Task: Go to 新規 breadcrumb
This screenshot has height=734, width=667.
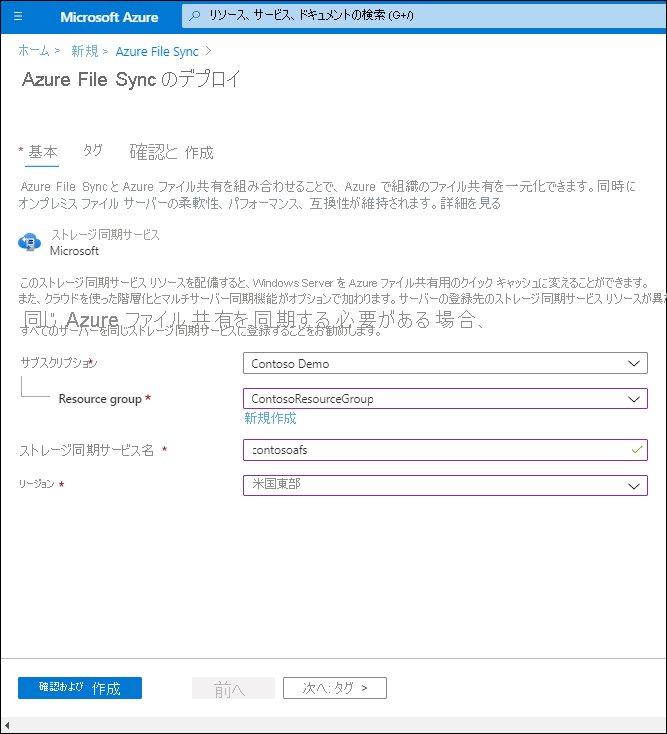Action: click(x=85, y=51)
